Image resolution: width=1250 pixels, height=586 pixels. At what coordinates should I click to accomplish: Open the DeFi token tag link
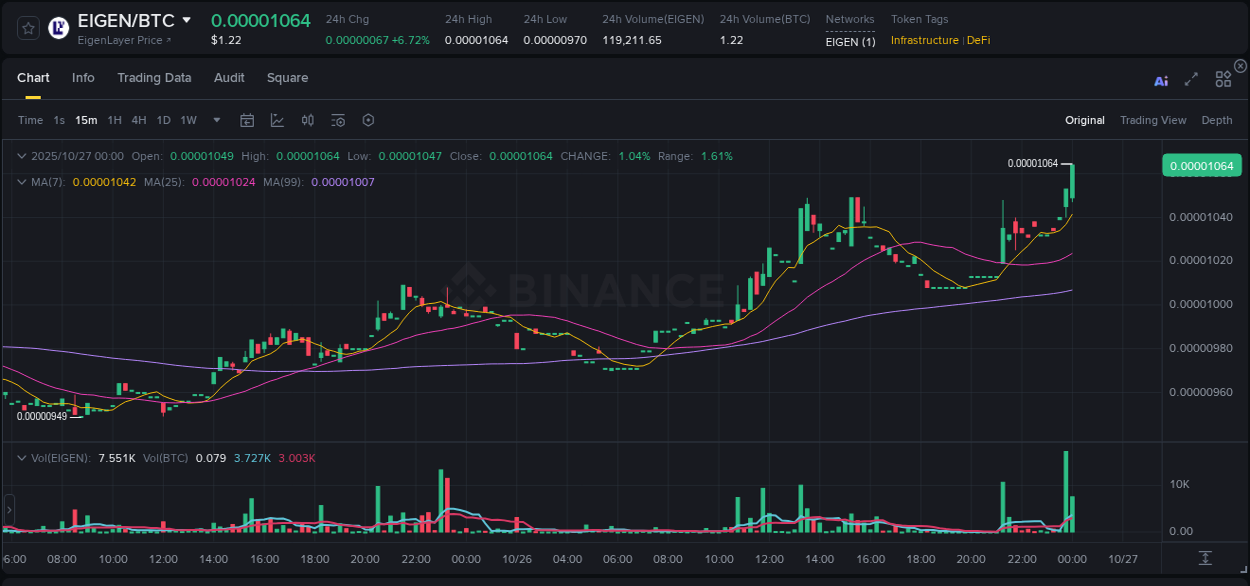tap(977, 40)
